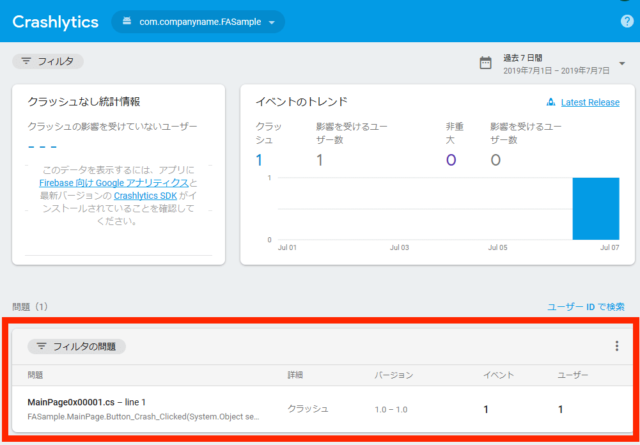The height and width of the screenshot is (445, 640).
Task: Click the calendar icon beside 過去 7 日間
Action: (485, 63)
